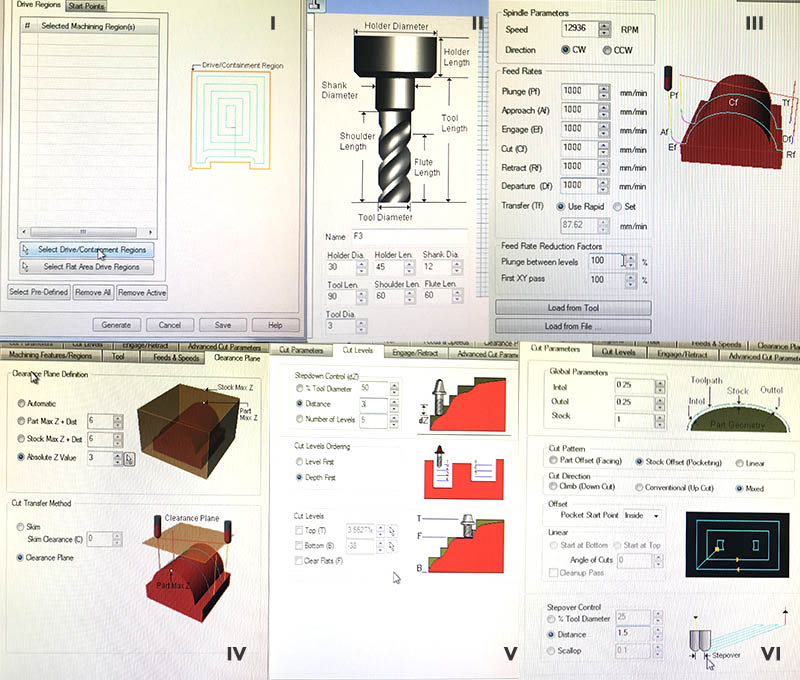Open Machining Features/Regions tab
This screenshot has height=680, width=800.
pyautogui.click(x=51, y=355)
